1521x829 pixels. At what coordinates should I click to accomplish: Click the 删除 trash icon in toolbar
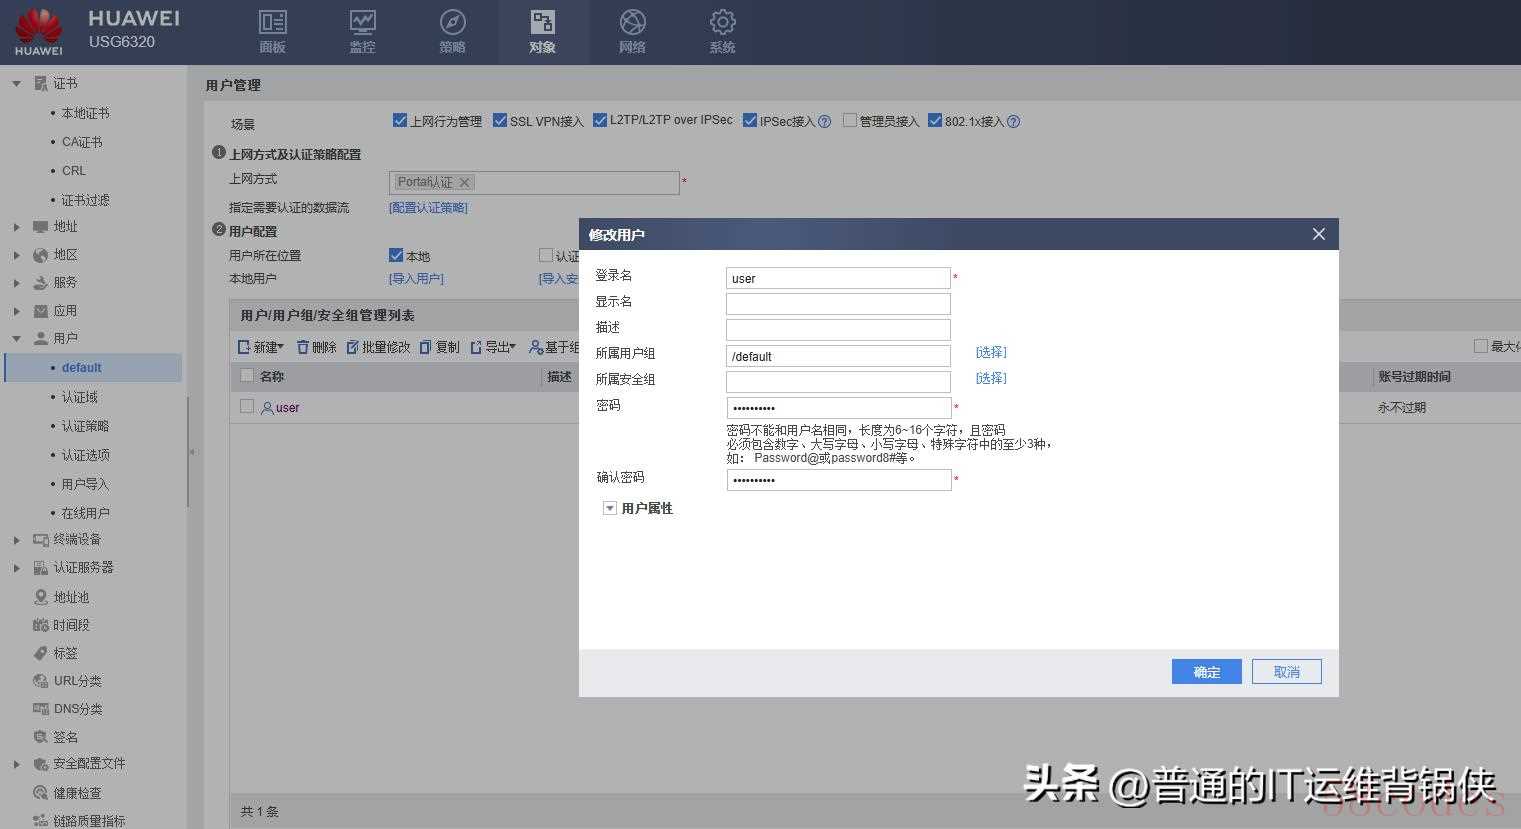pyautogui.click(x=303, y=347)
